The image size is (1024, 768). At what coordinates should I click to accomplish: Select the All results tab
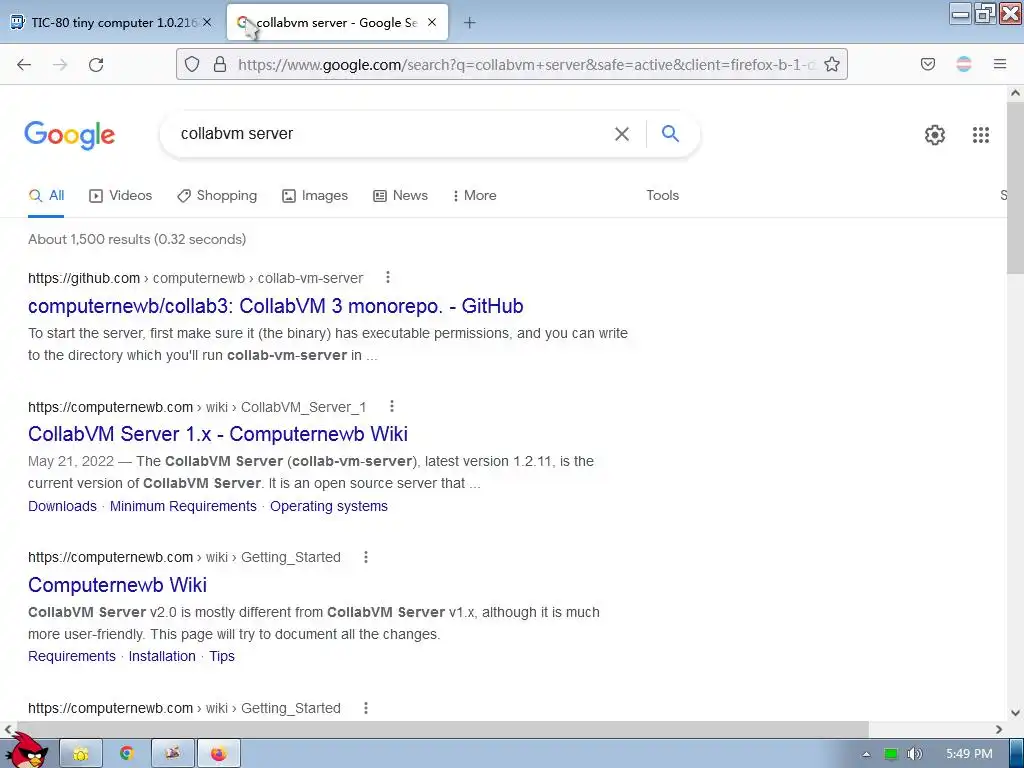pyautogui.click(x=46, y=195)
